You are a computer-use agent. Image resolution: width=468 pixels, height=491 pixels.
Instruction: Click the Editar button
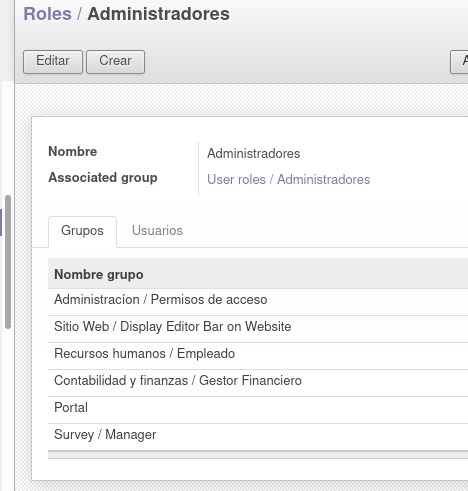pyautogui.click(x=53, y=62)
